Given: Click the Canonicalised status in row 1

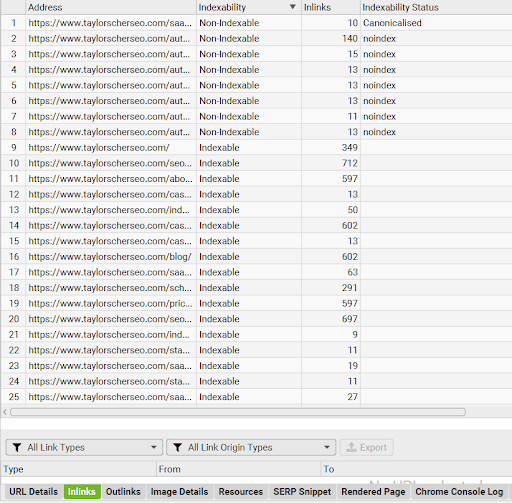Looking at the screenshot, I should tap(392, 23).
